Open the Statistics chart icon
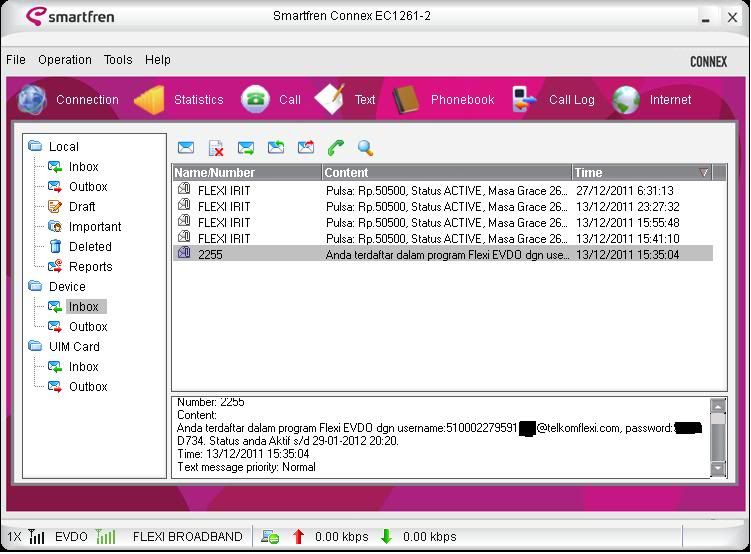Screen dimensions: 751x554 point(149,100)
